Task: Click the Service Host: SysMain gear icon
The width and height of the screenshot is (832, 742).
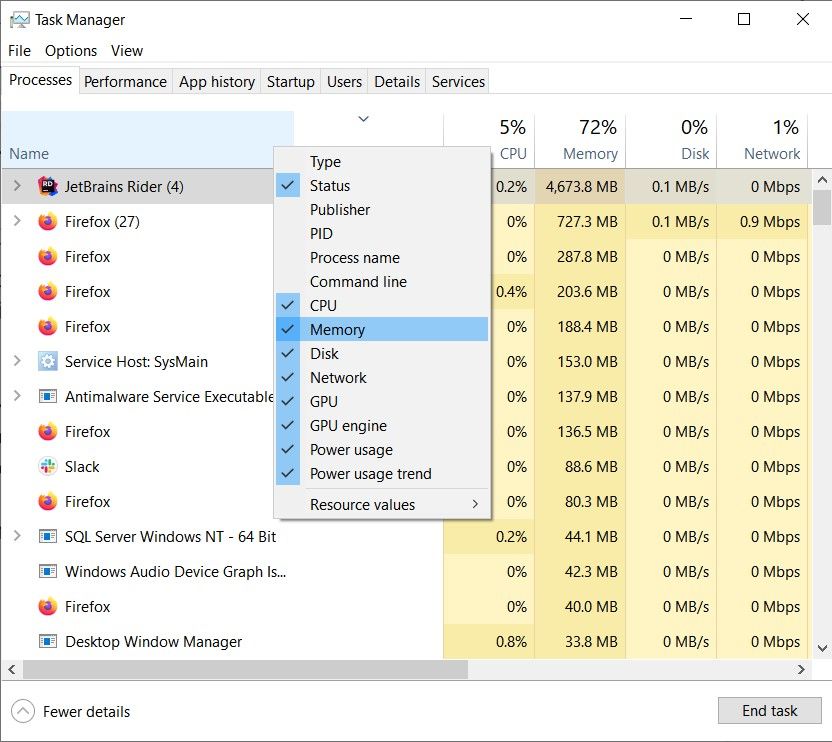Action: click(x=47, y=361)
